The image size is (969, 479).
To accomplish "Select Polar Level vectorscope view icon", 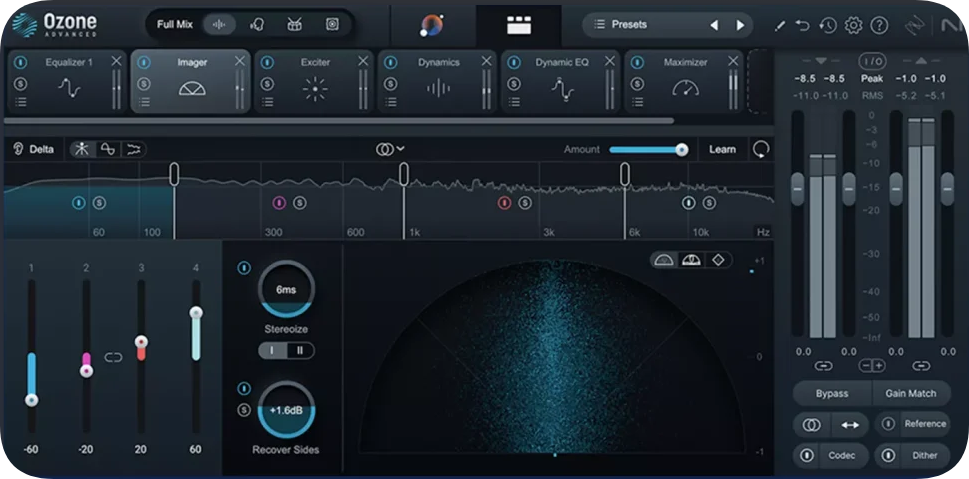I will click(x=691, y=260).
